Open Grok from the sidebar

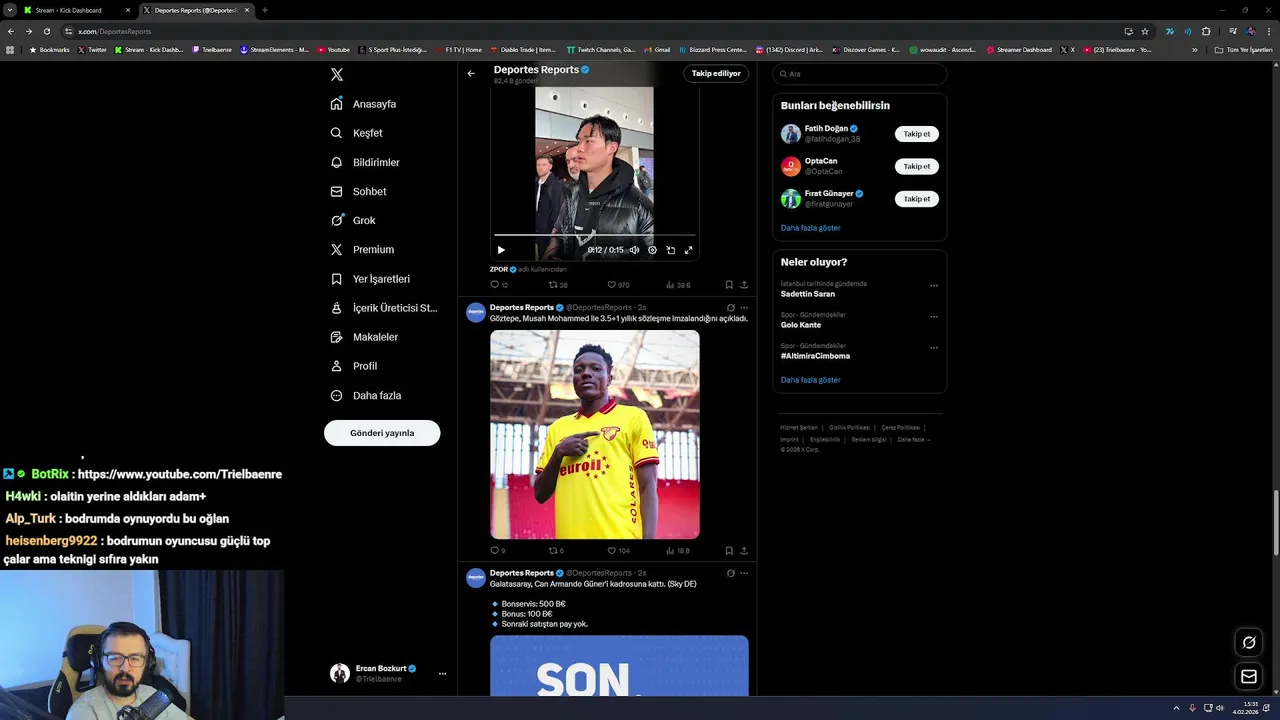[353, 220]
